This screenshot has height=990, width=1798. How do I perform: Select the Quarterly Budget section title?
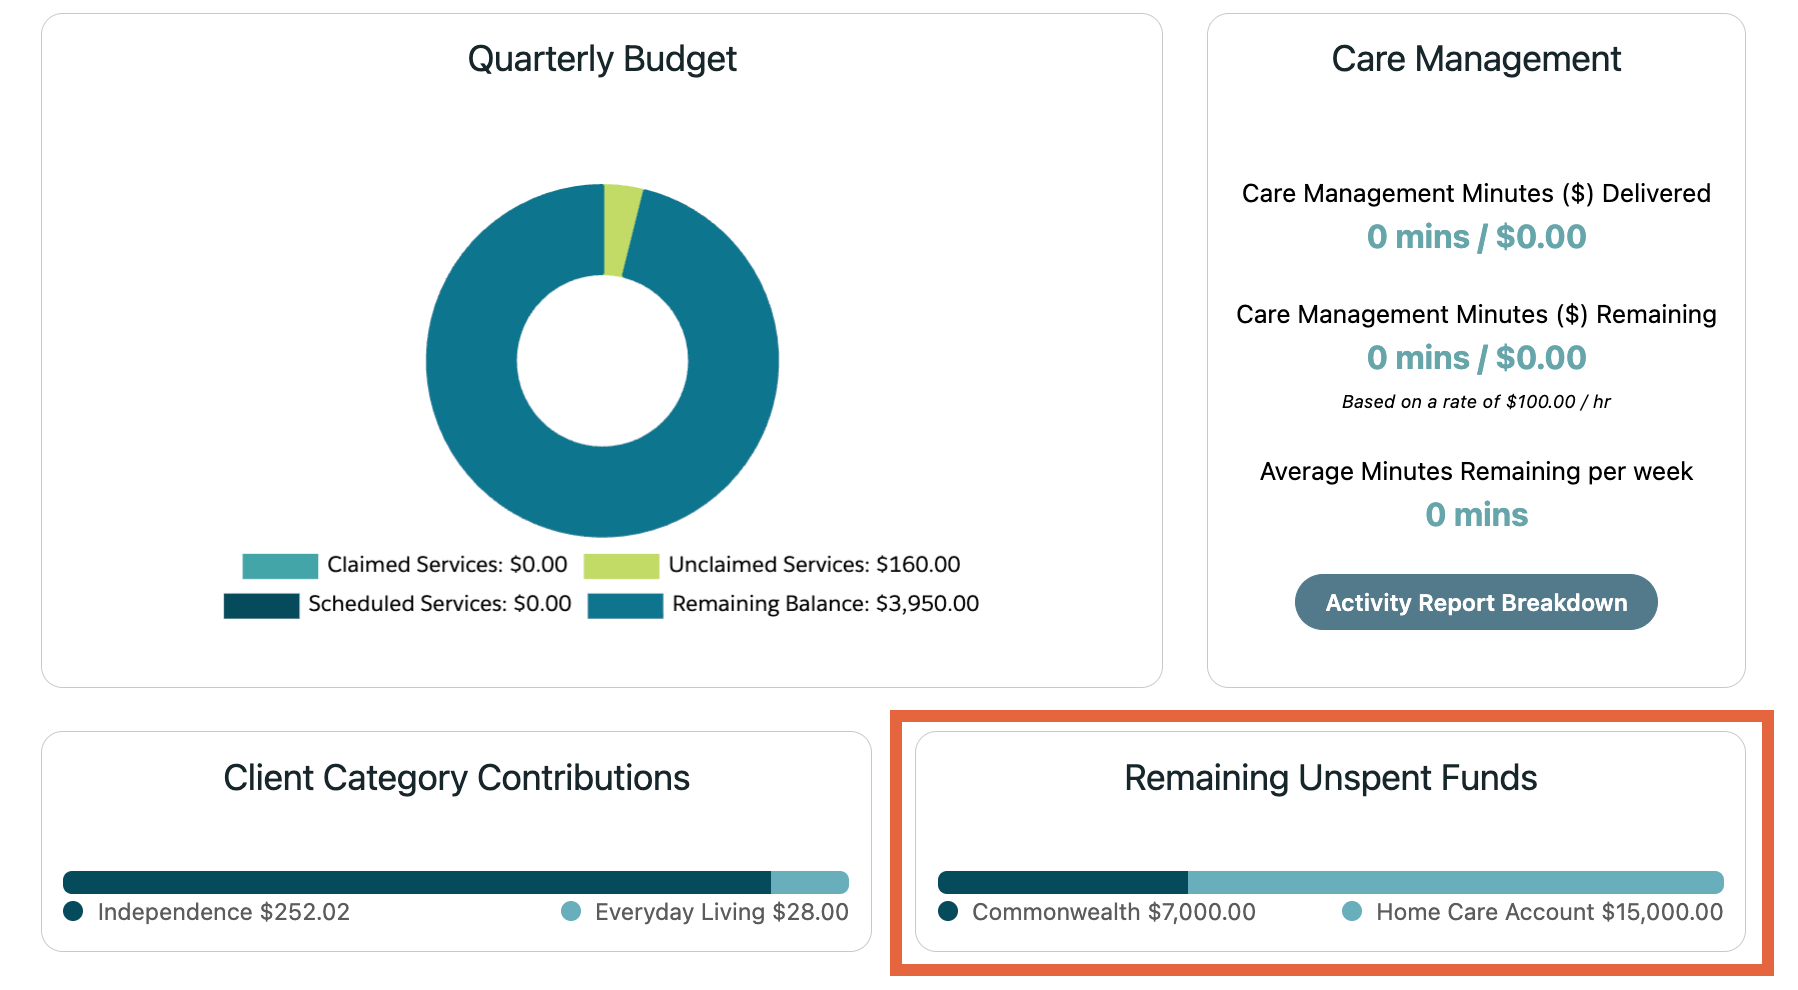click(x=601, y=58)
